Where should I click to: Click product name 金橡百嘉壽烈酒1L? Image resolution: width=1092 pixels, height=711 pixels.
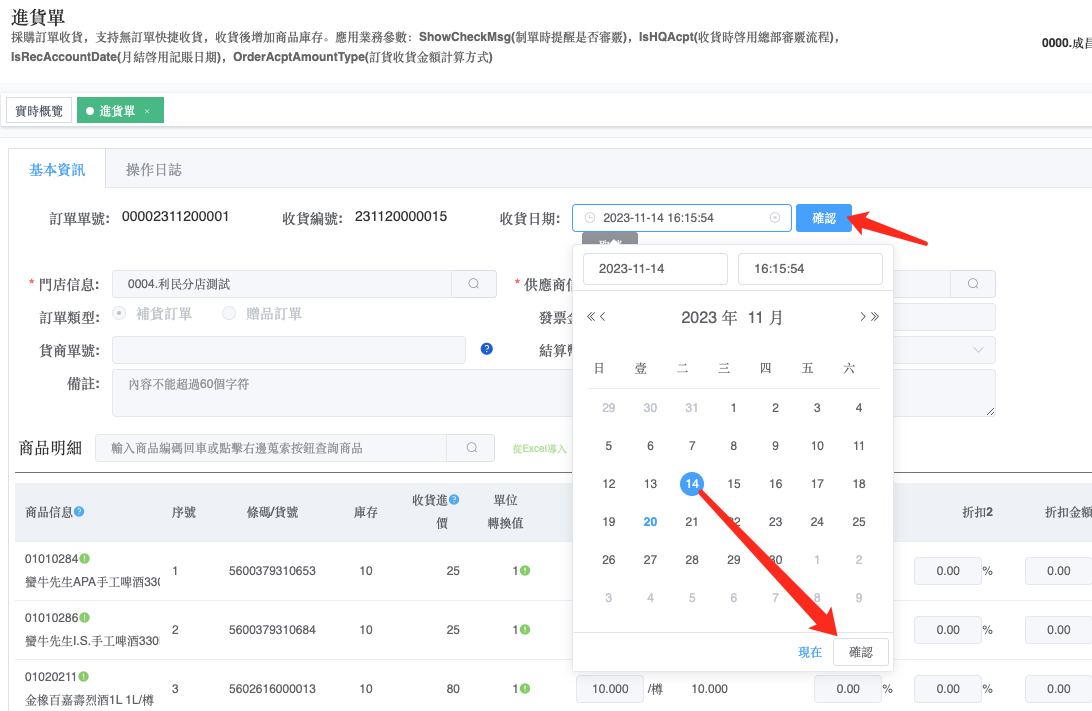pyautogui.click(x=89, y=700)
